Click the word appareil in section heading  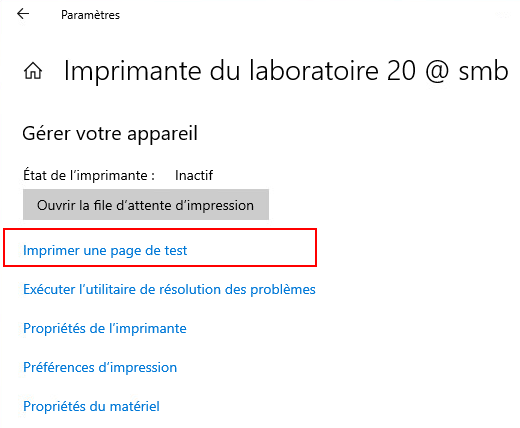coord(162,135)
